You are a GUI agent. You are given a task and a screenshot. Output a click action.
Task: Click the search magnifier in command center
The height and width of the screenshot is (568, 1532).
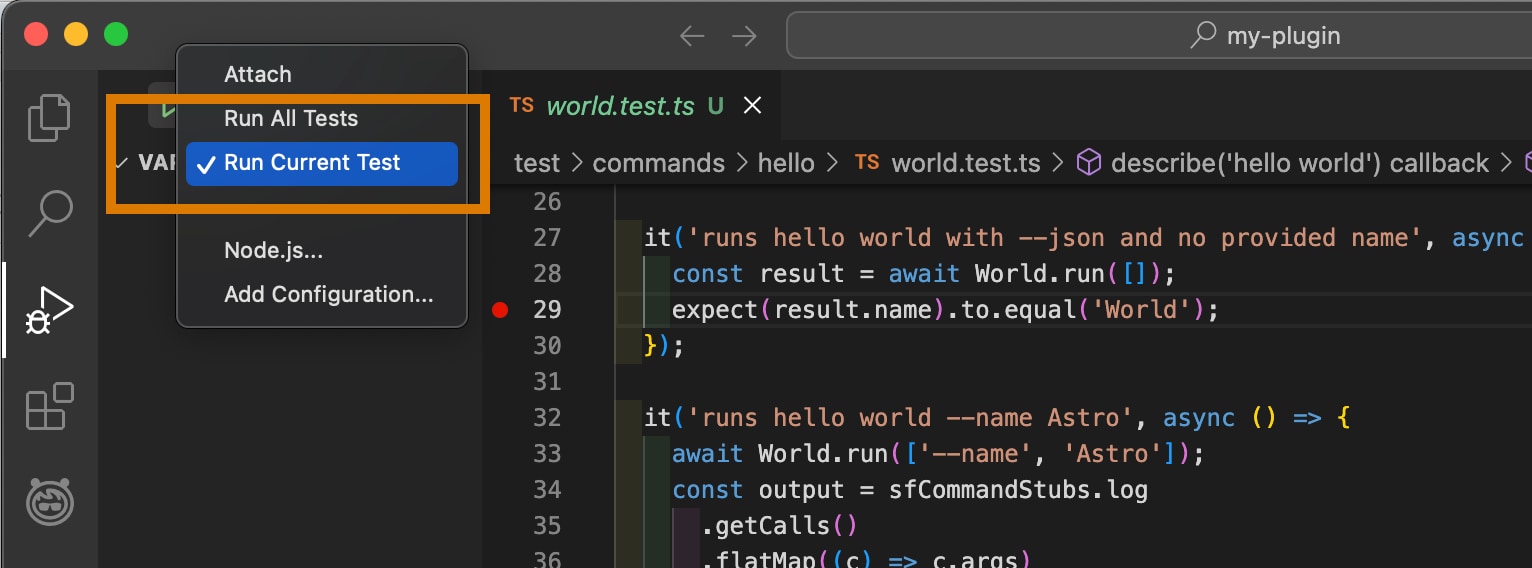point(1203,36)
